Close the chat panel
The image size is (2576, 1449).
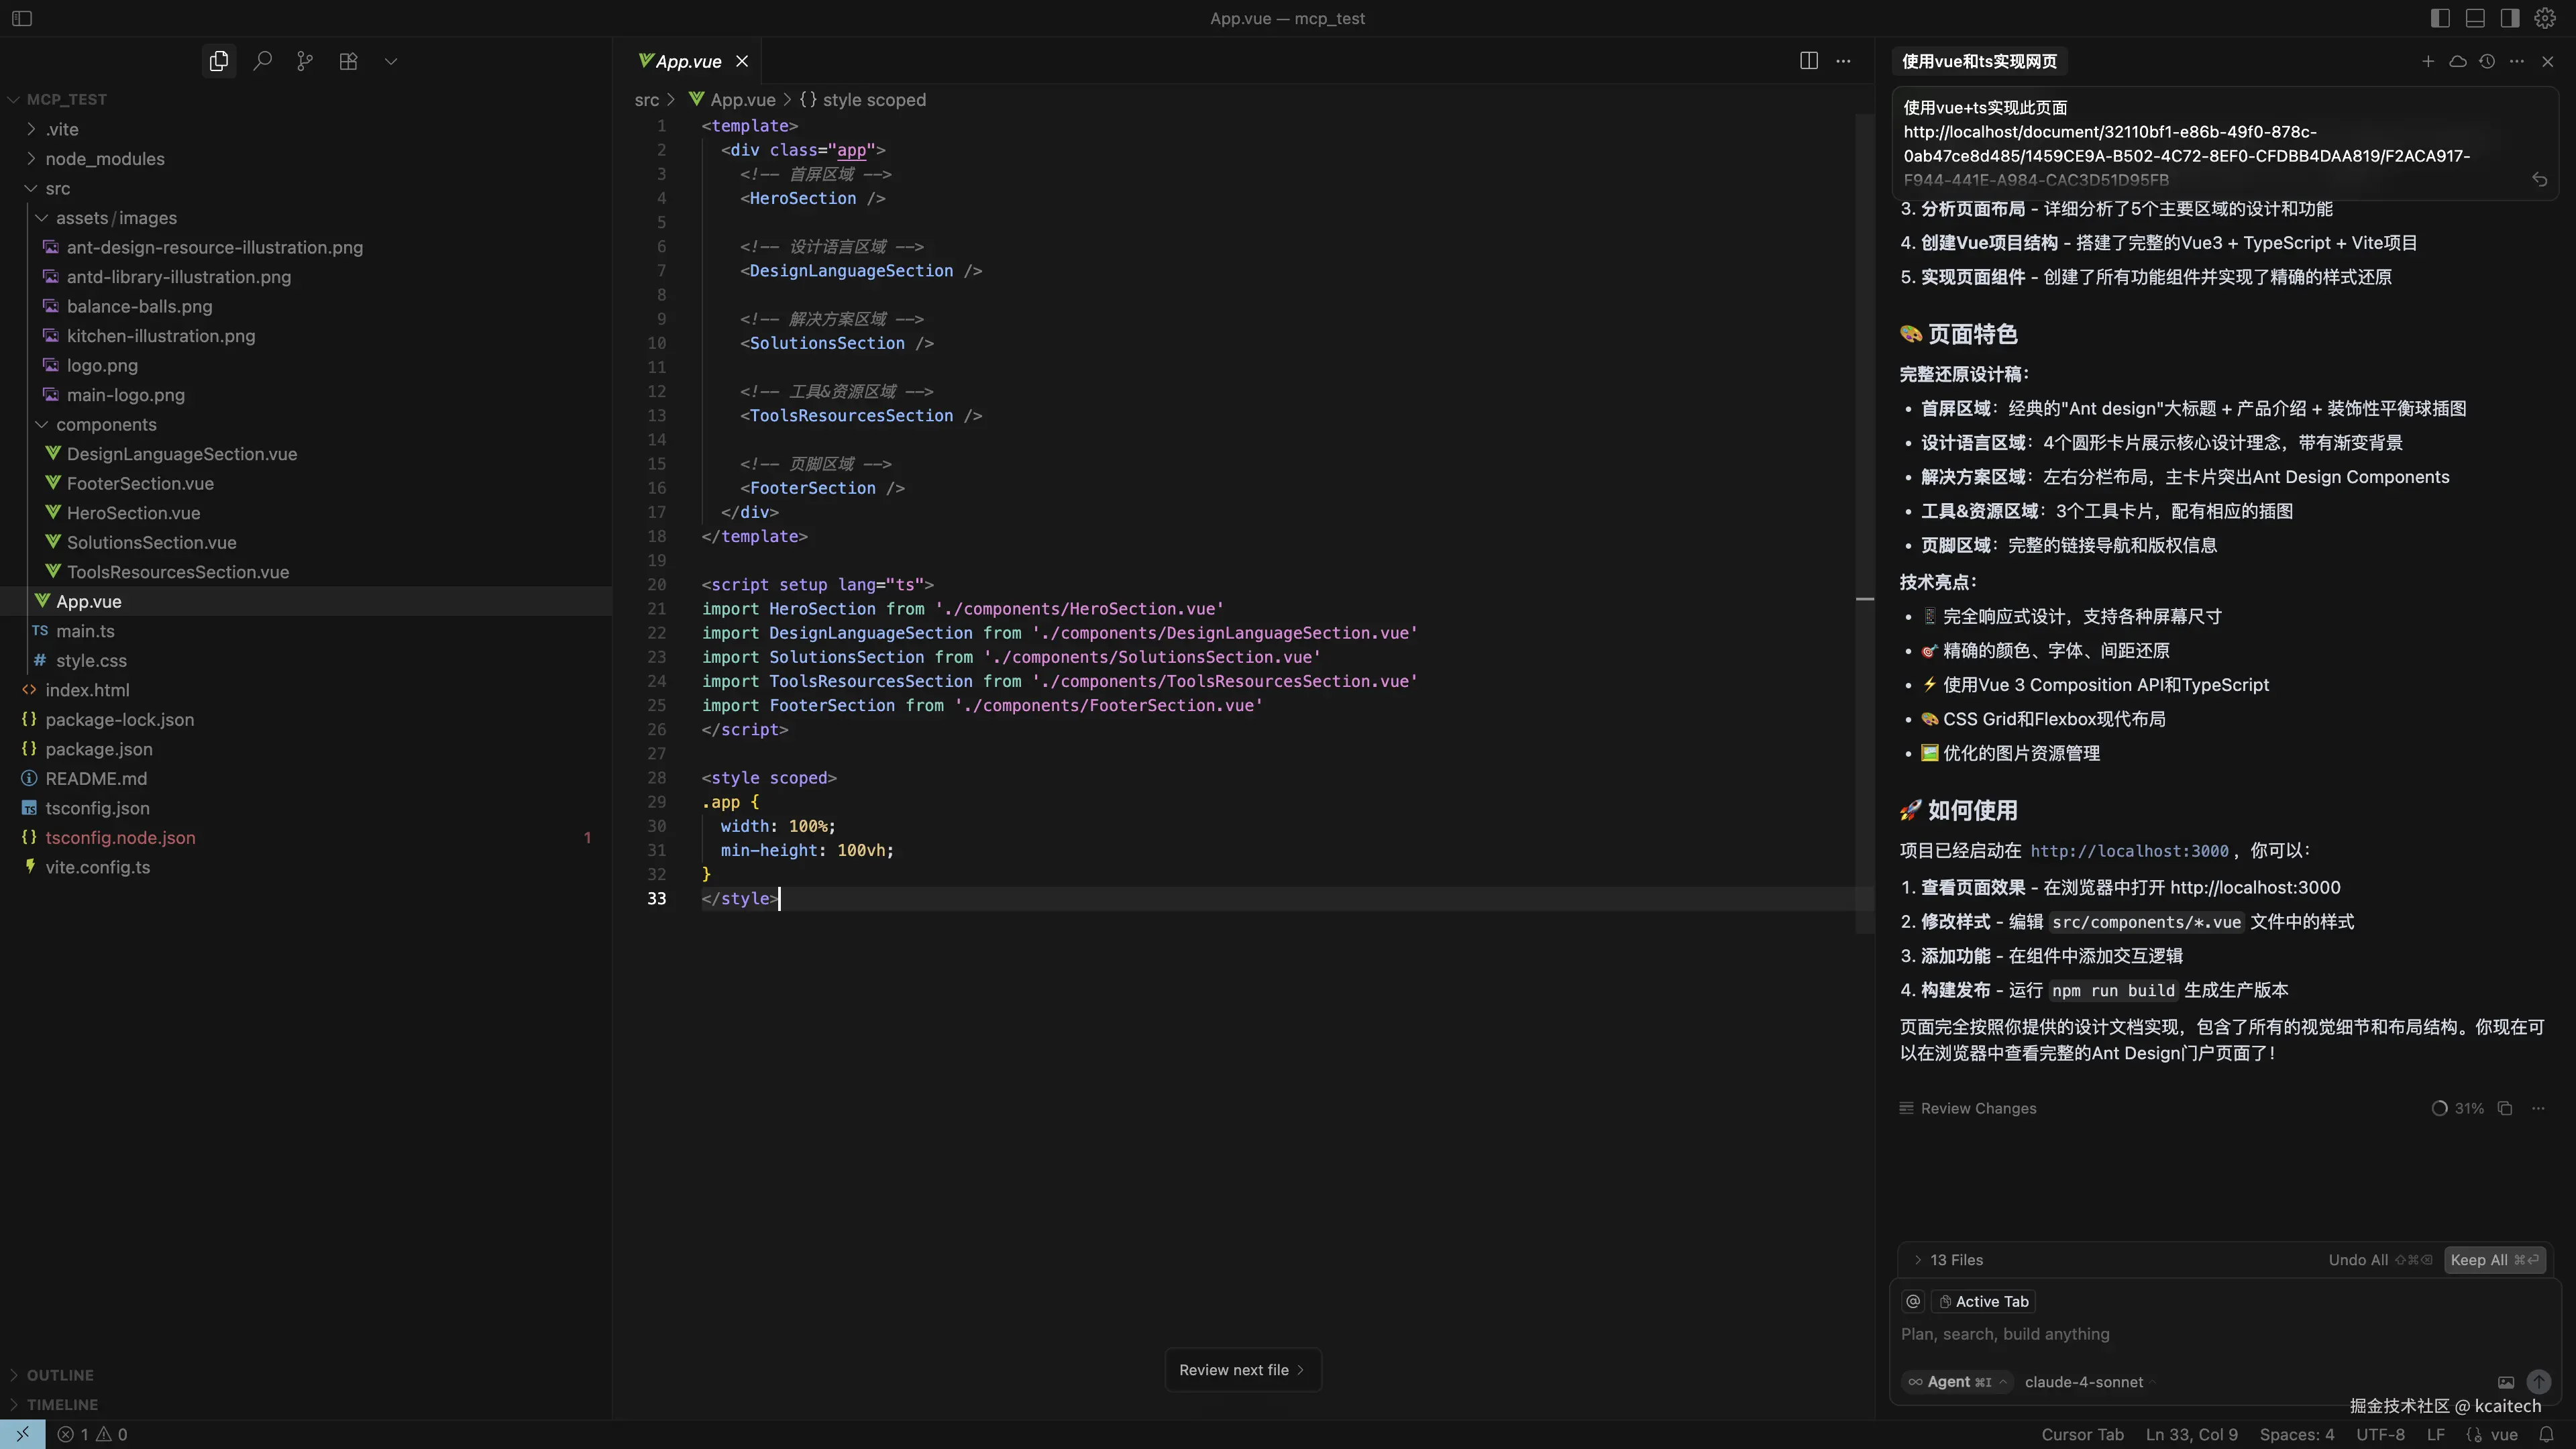pos(2547,61)
